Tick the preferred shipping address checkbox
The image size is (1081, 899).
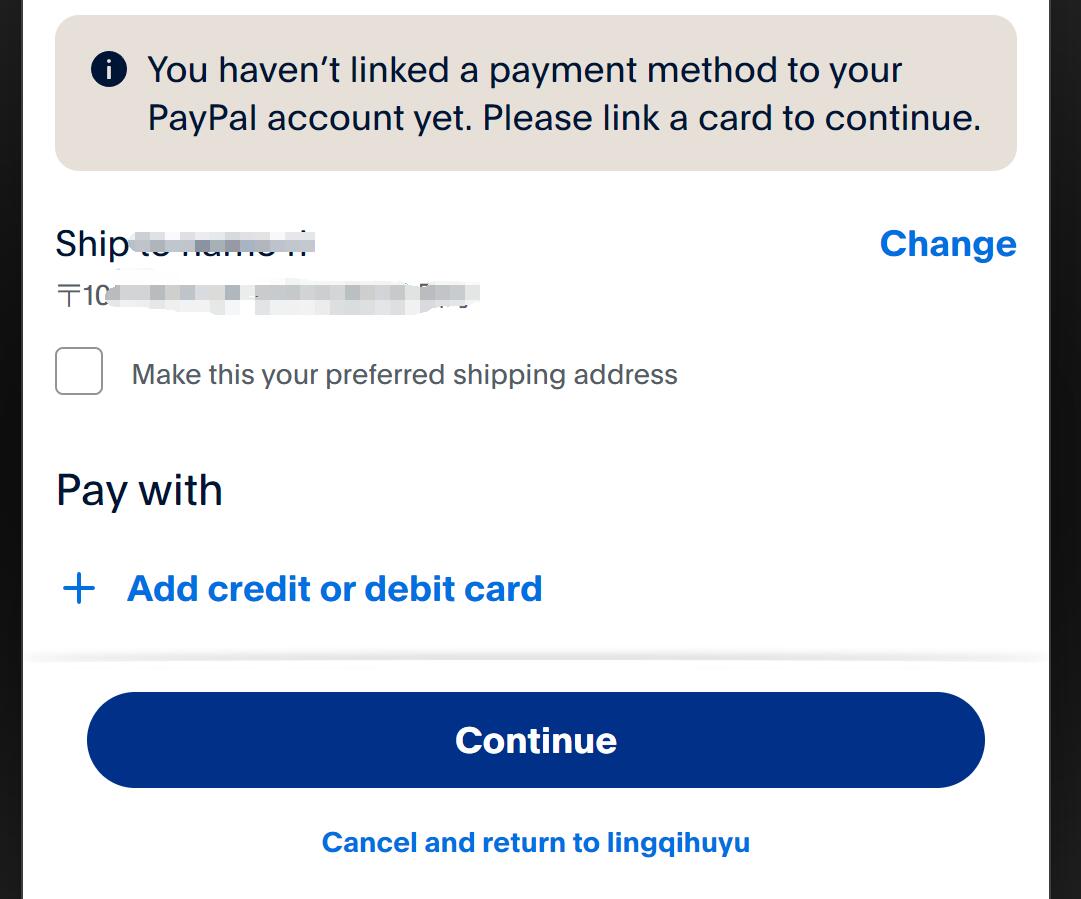click(x=79, y=371)
